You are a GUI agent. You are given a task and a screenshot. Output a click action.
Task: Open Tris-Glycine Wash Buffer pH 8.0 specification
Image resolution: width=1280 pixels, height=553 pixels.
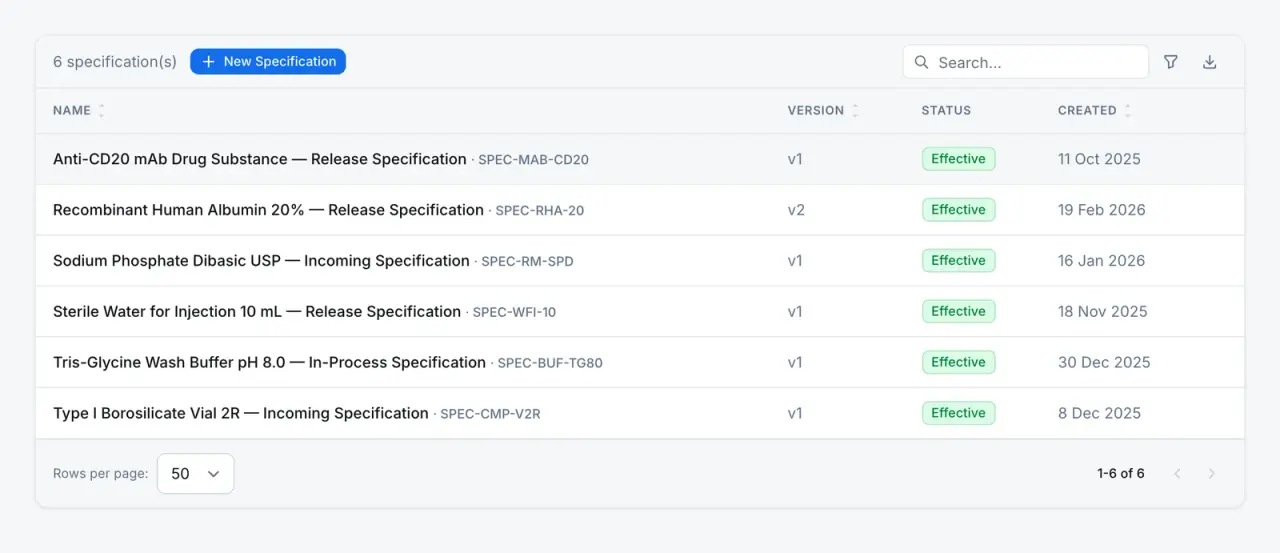click(x=269, y=363)
